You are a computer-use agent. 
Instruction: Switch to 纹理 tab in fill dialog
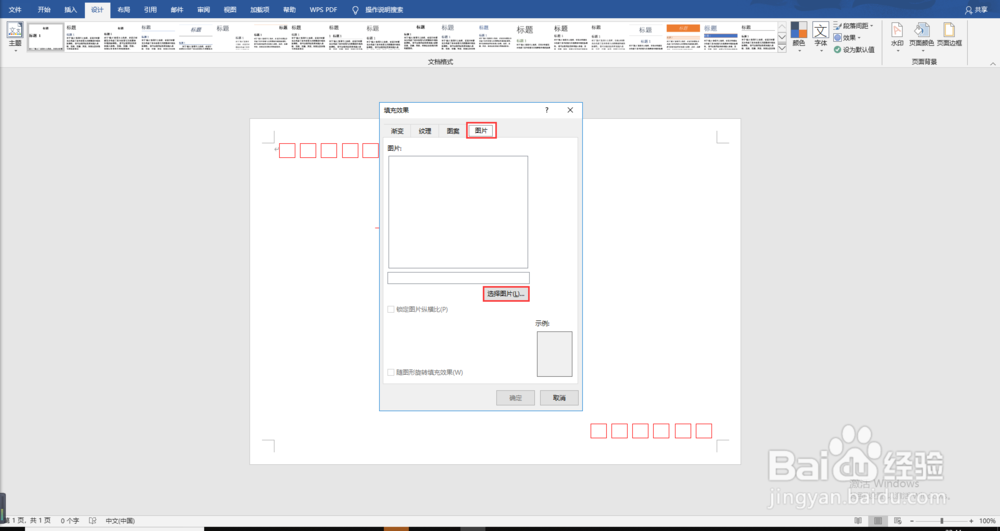point(425,131)
